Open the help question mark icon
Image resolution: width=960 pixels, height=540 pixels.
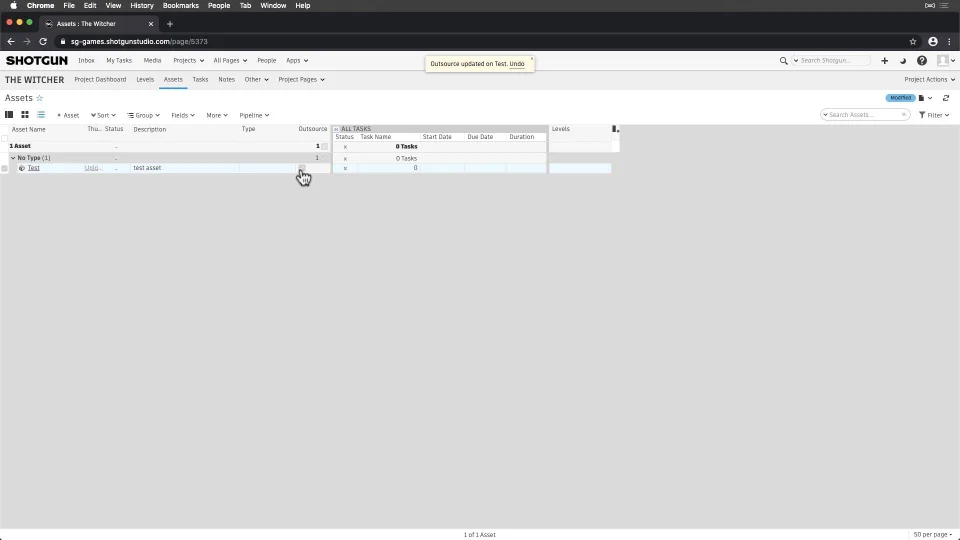pos(921,61)
